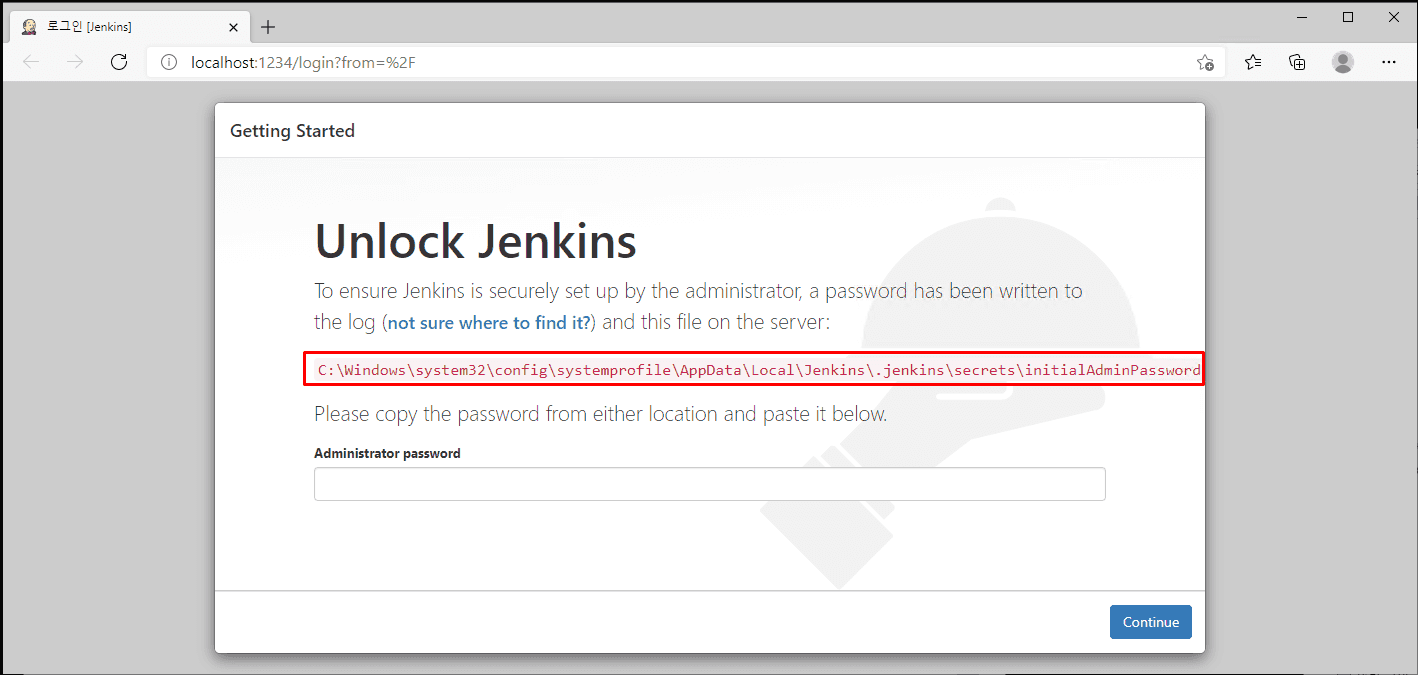The image size is (1418, 675).
Task: Click the Continue button
Action: (x=1150, y=622)
